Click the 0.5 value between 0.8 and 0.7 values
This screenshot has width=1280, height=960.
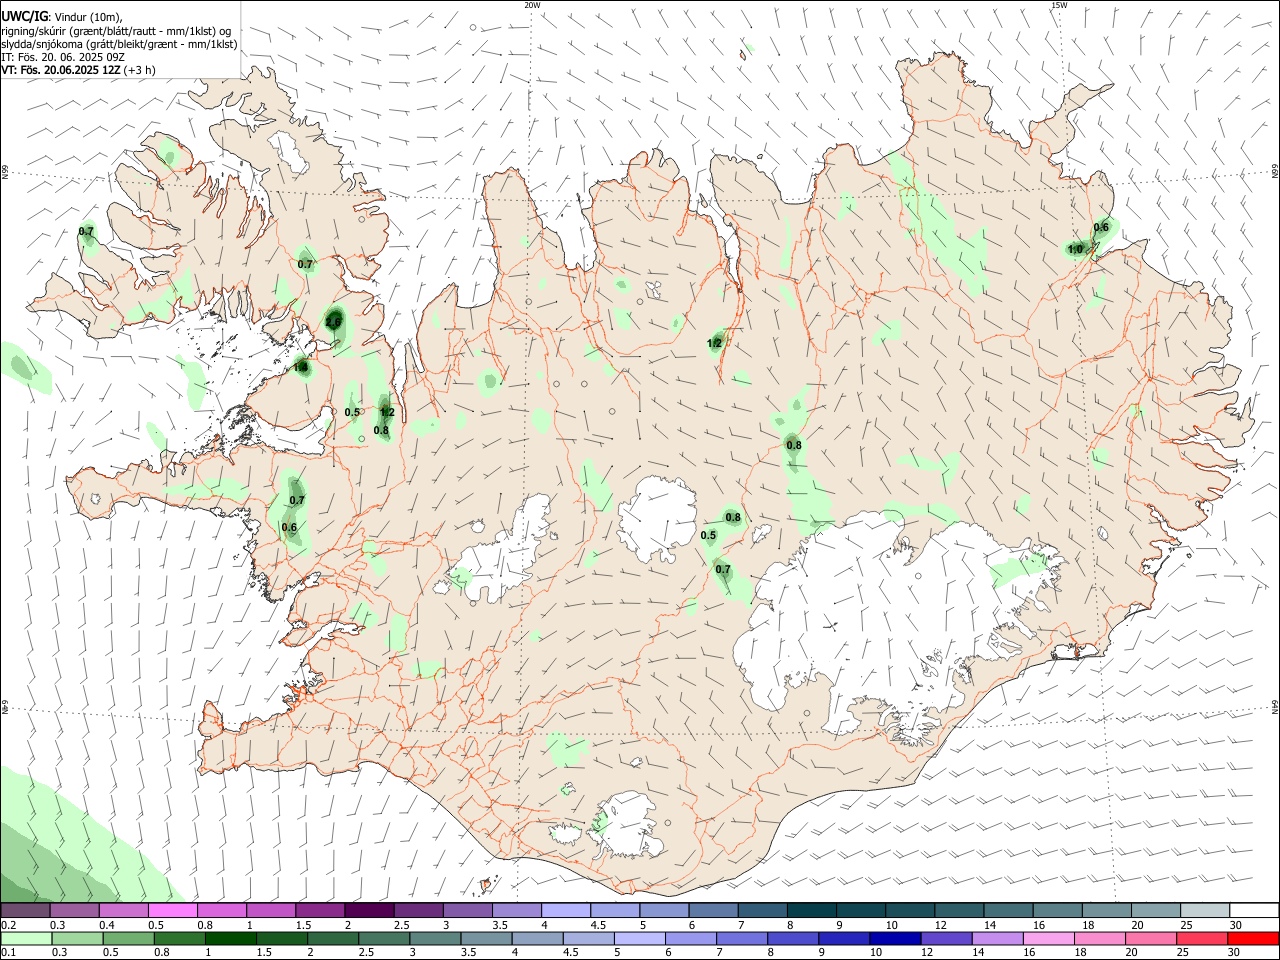[x=708, y=535]
